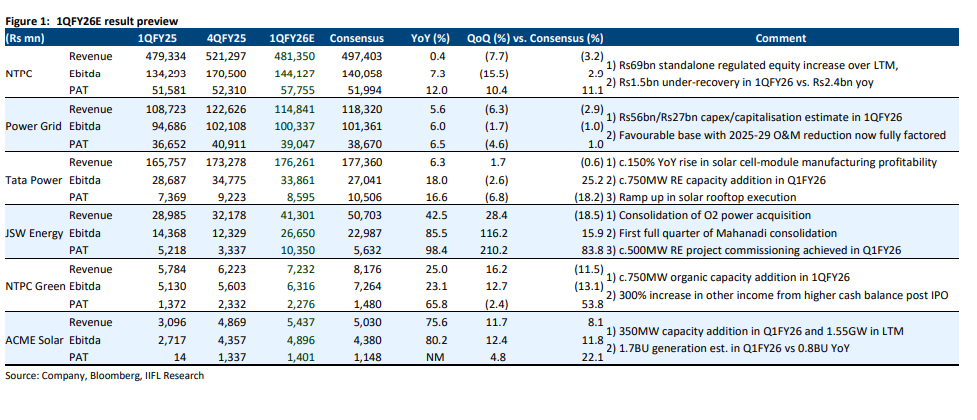Screen dimensions: 977x420
Task: Click the (Rs mn) header cell
Action: (24, 38)
